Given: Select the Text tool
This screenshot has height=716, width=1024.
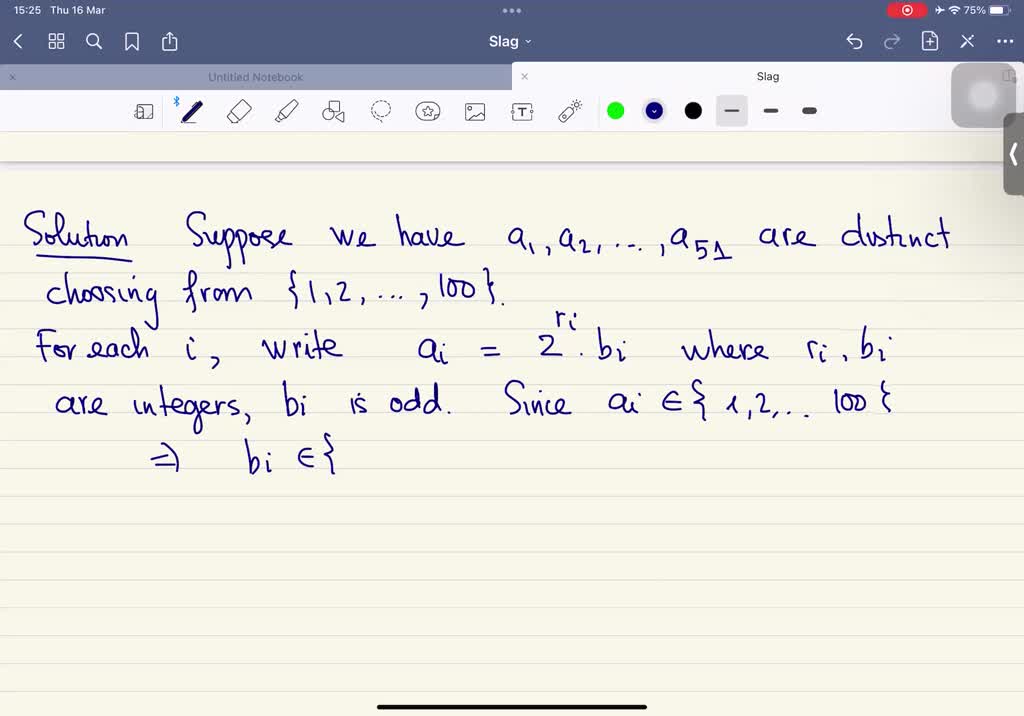Looking at the screenshot, I should pos(522,111).
